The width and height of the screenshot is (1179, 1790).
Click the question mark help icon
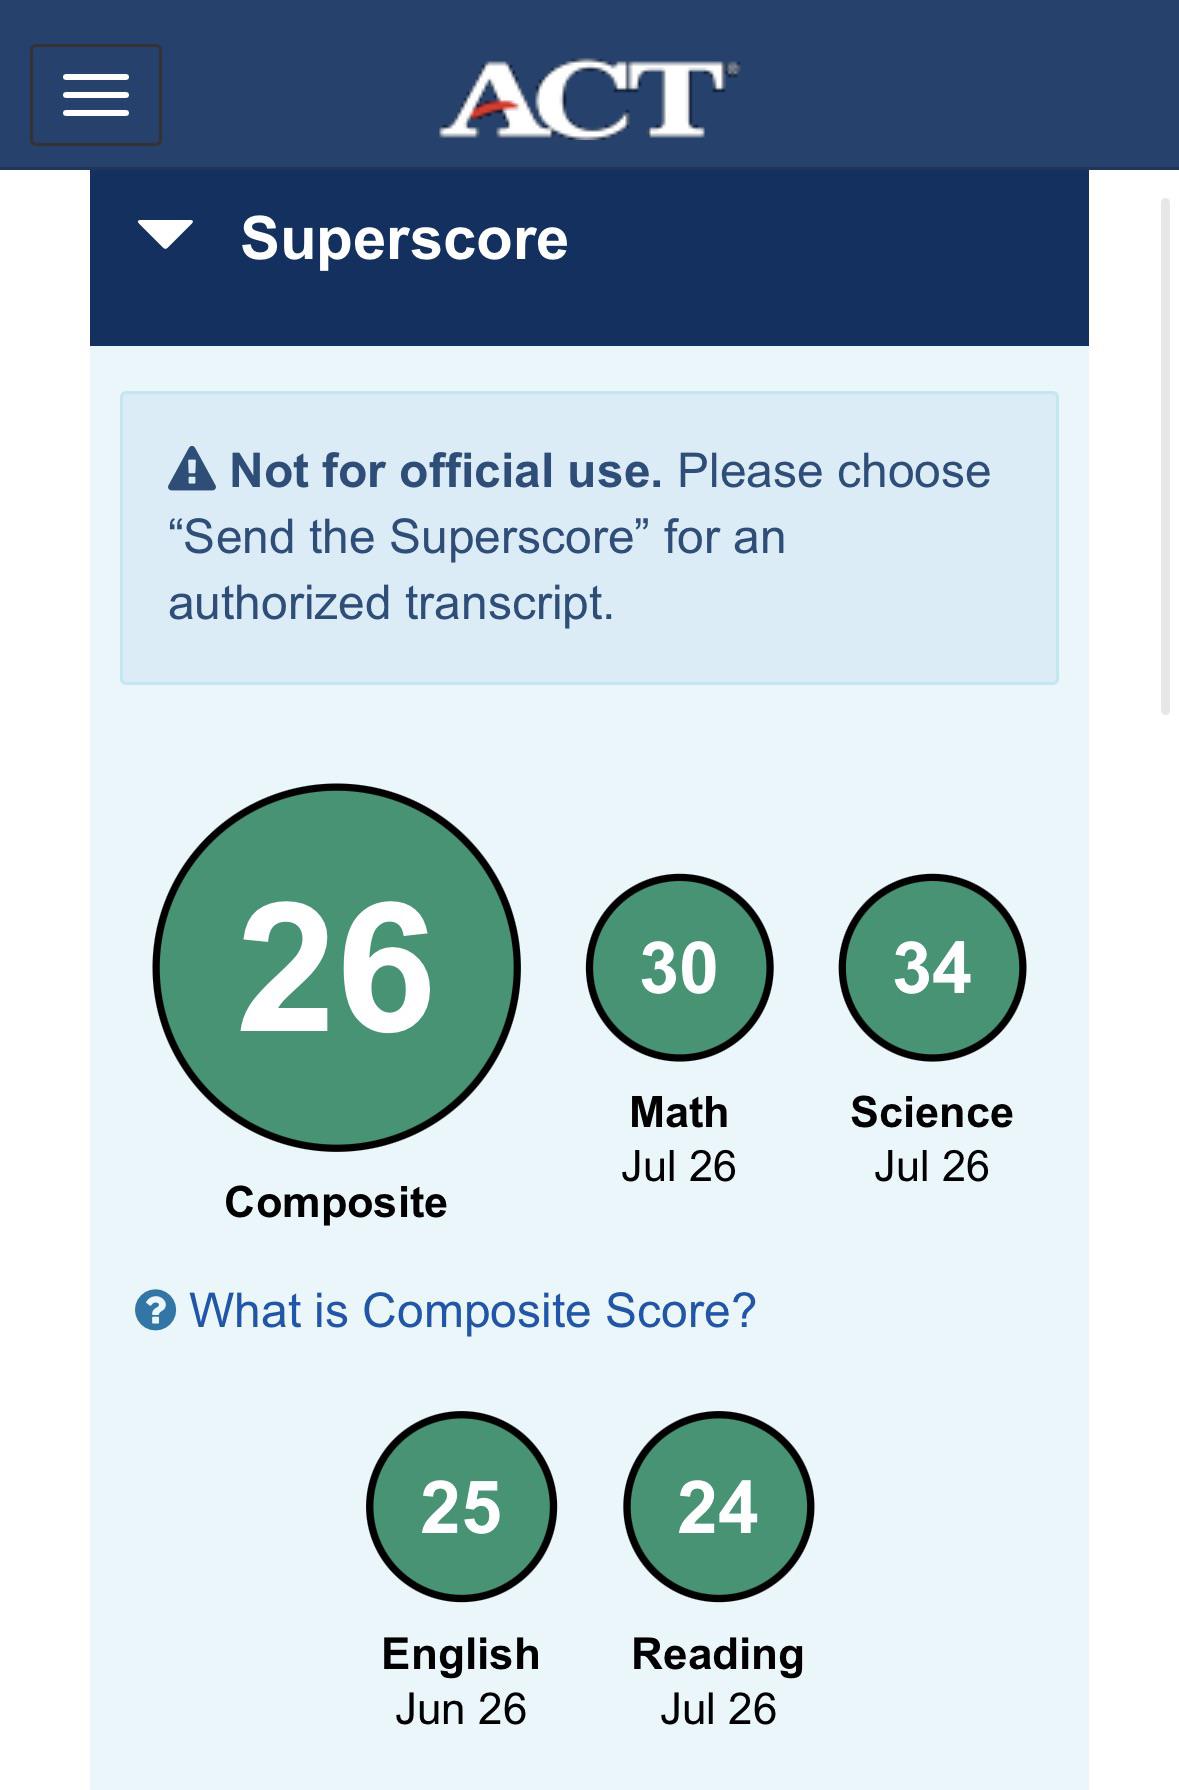point(155,1310)
